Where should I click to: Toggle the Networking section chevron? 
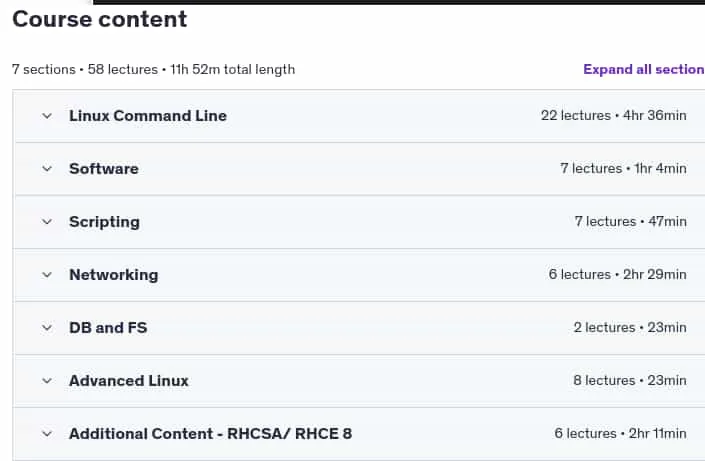47,275
